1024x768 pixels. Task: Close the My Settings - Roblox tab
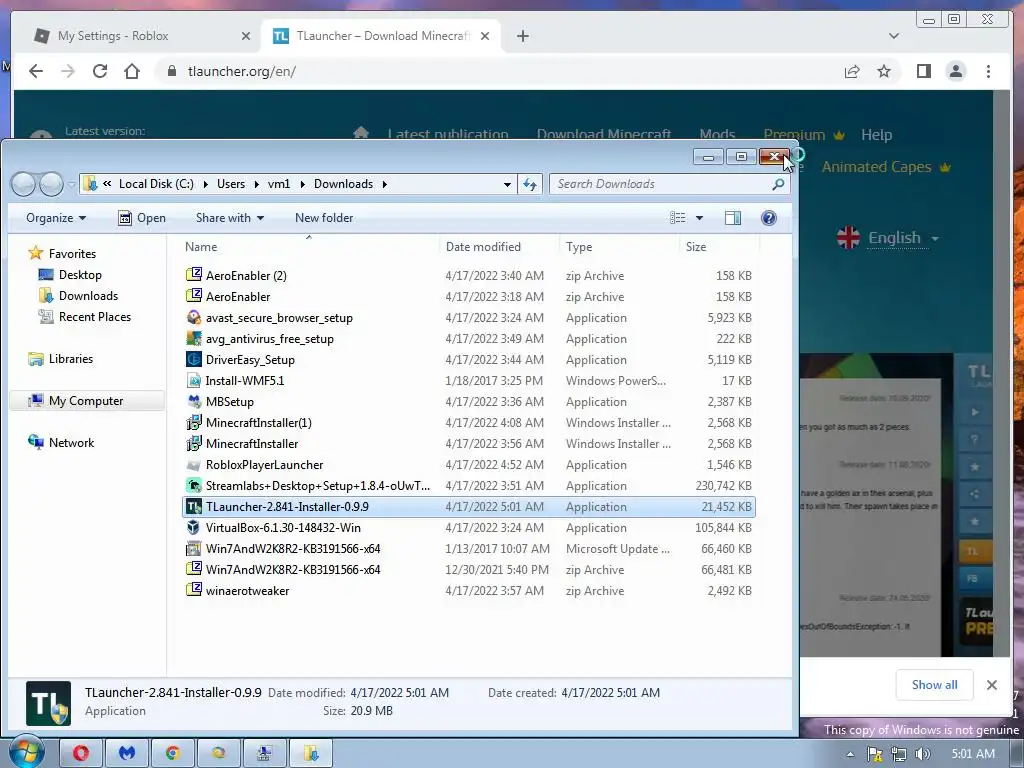tap(246, 36)
